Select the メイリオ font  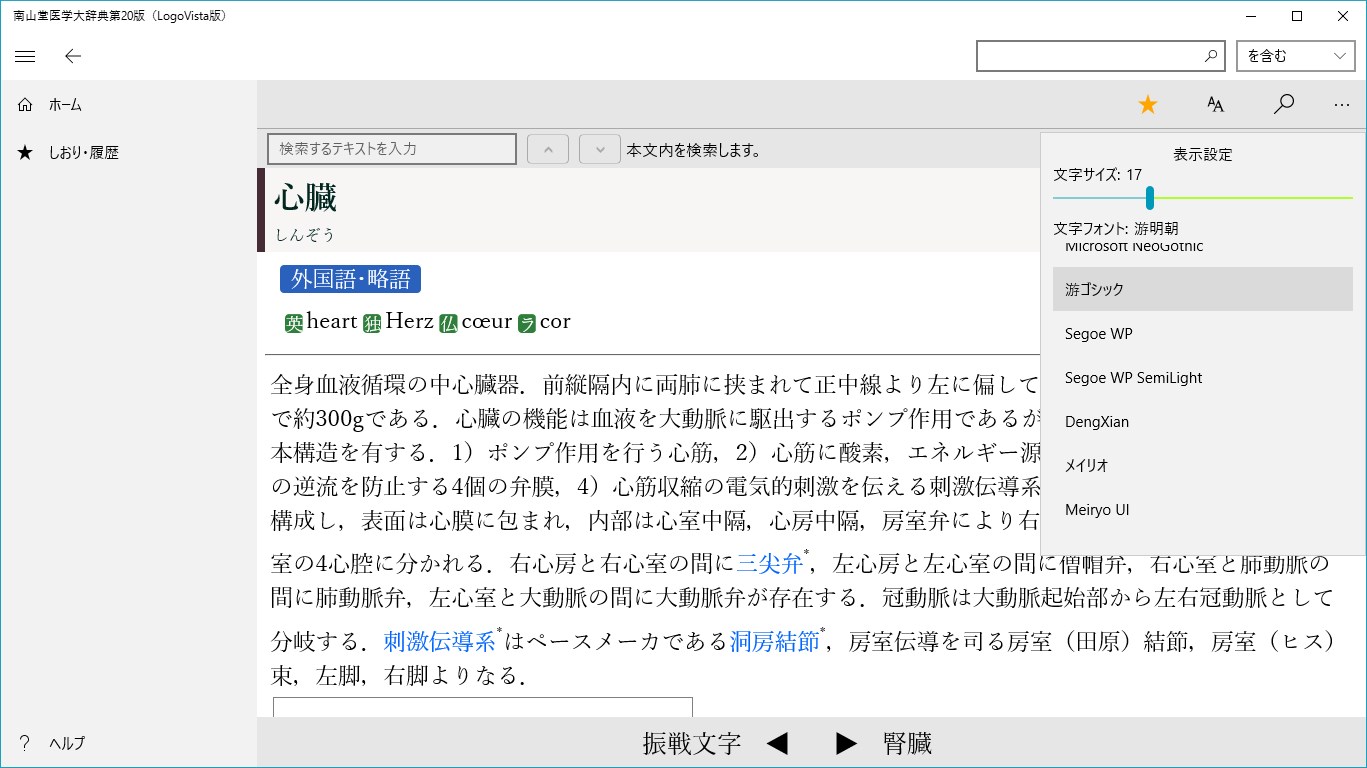1203,466
